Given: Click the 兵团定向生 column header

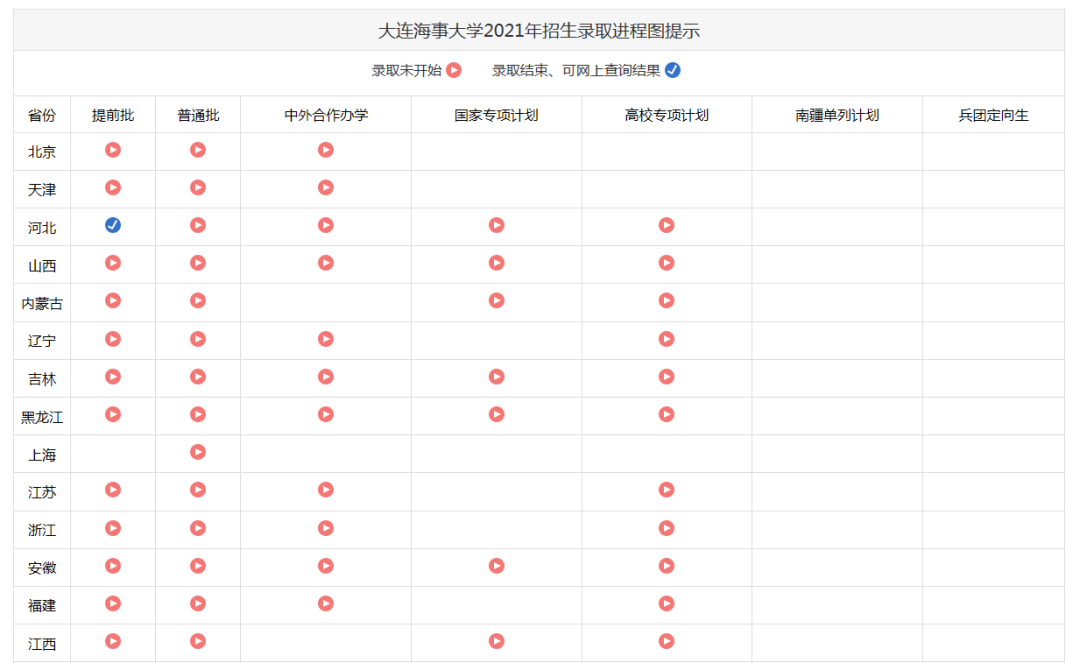Looking at the screenshot, I should click(x=994, y=115).
